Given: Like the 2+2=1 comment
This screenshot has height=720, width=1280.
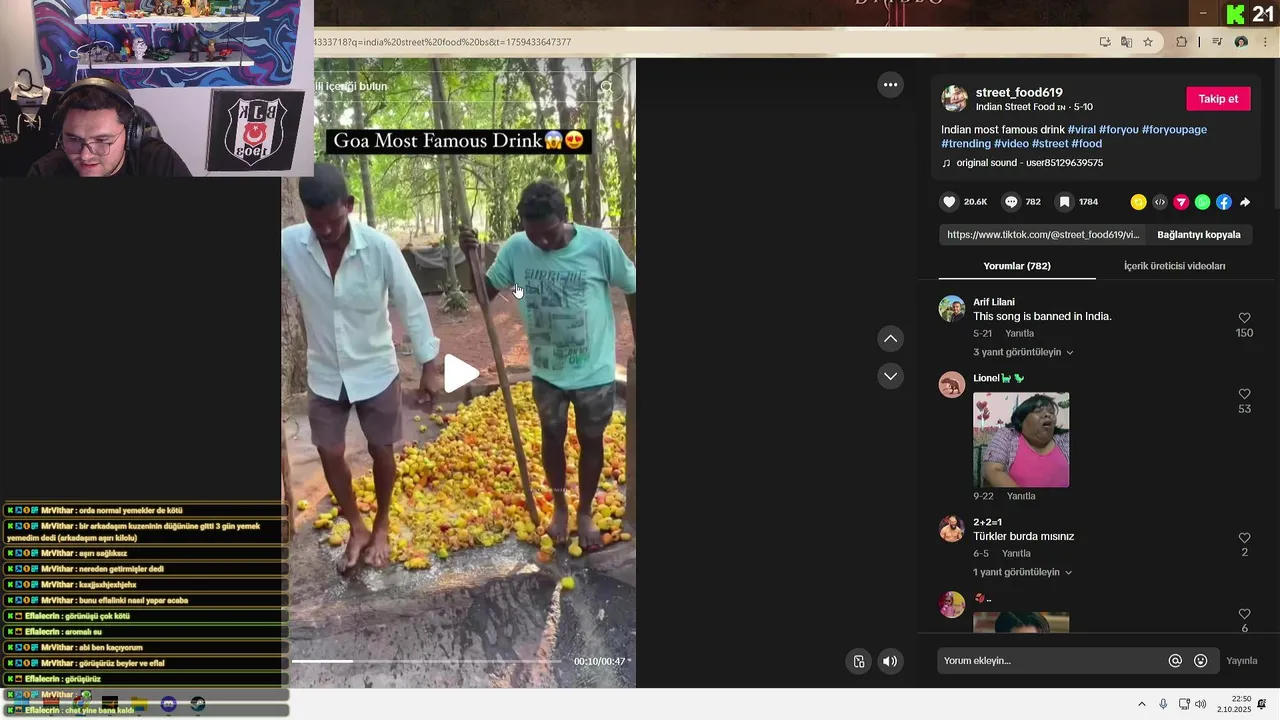Looking at the screenshot, I should tap(1244, 538).
